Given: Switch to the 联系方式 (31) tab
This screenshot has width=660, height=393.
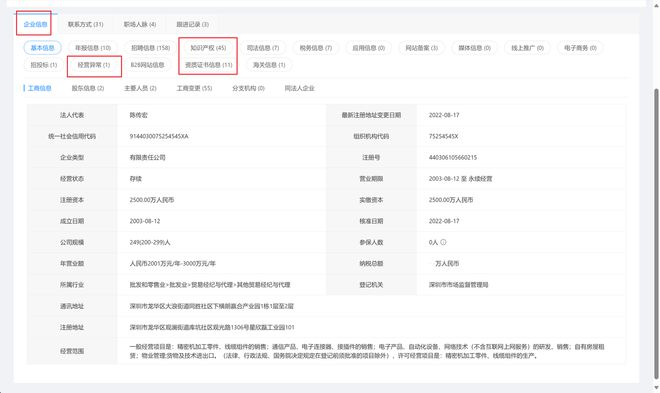Looking at the screenshot, I should [x=86, y=24].
